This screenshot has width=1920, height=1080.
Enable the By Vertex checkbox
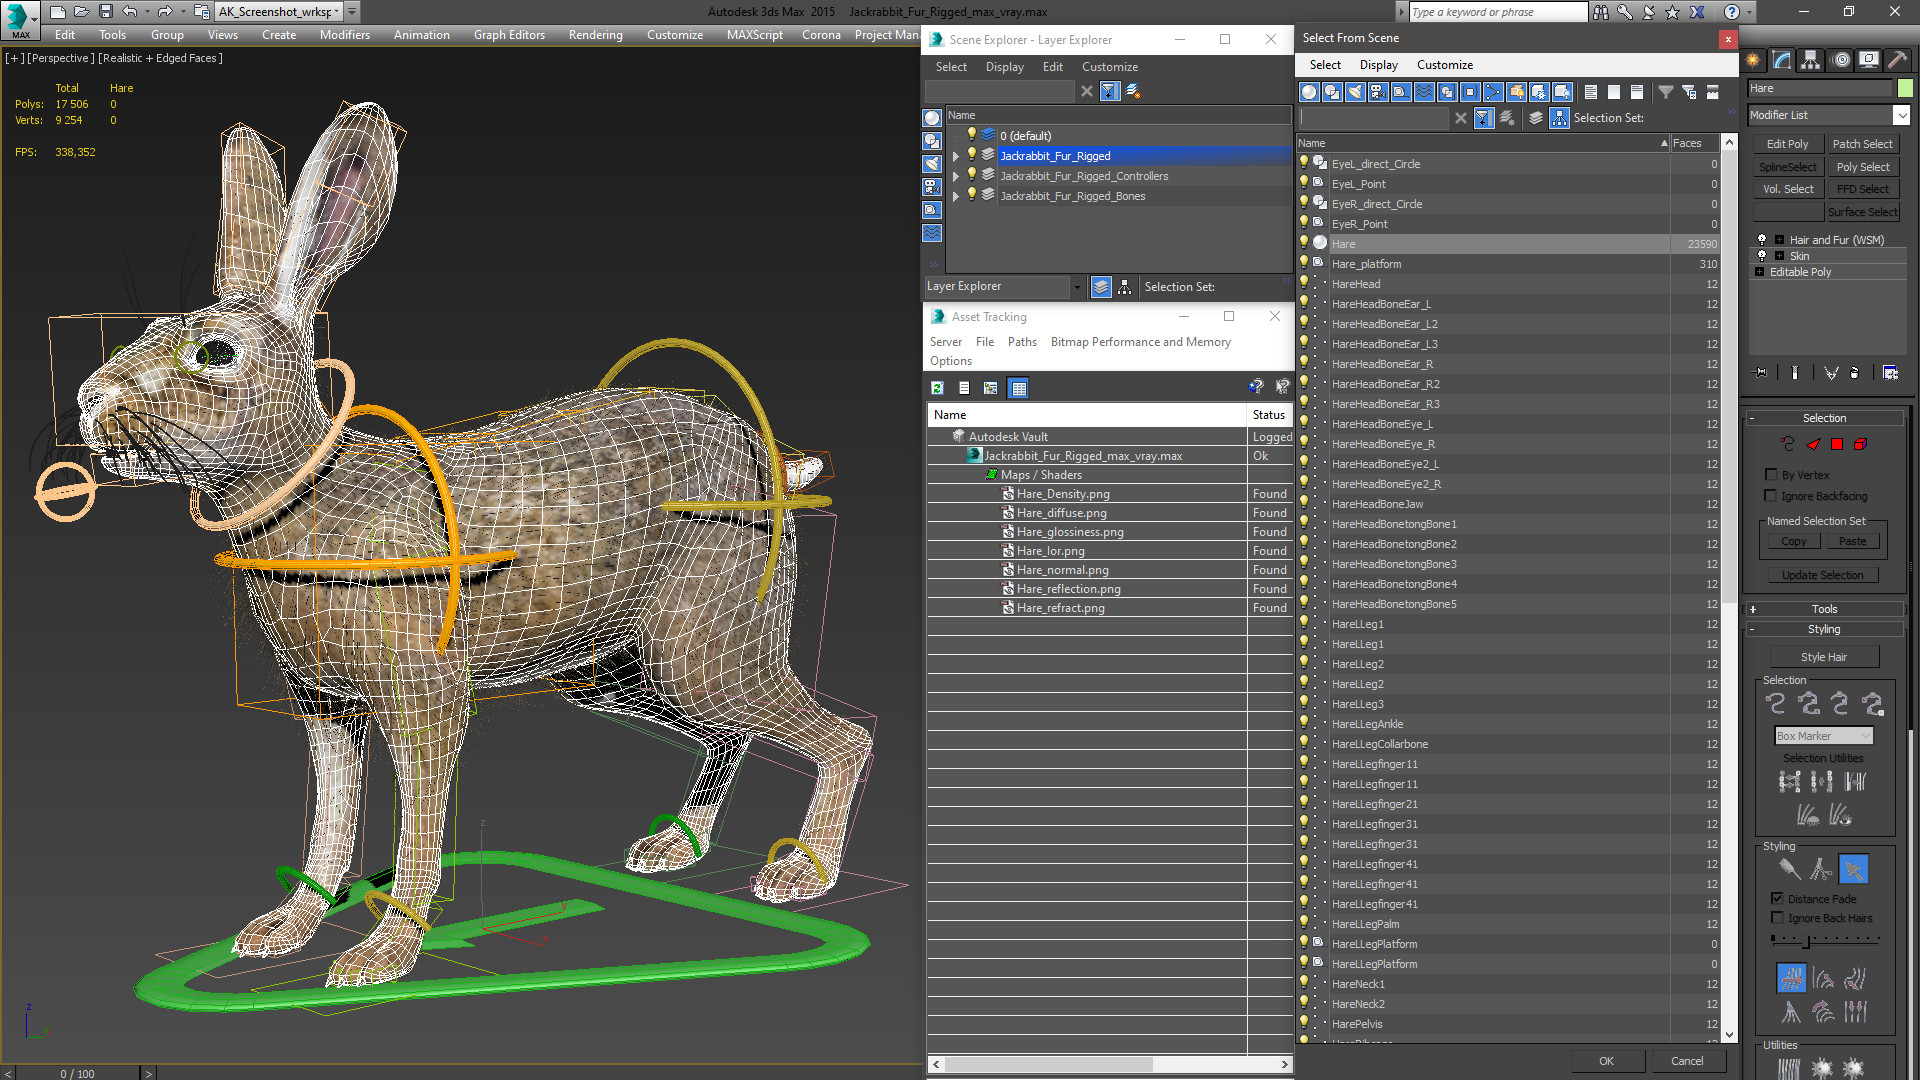coord(1771,475)
